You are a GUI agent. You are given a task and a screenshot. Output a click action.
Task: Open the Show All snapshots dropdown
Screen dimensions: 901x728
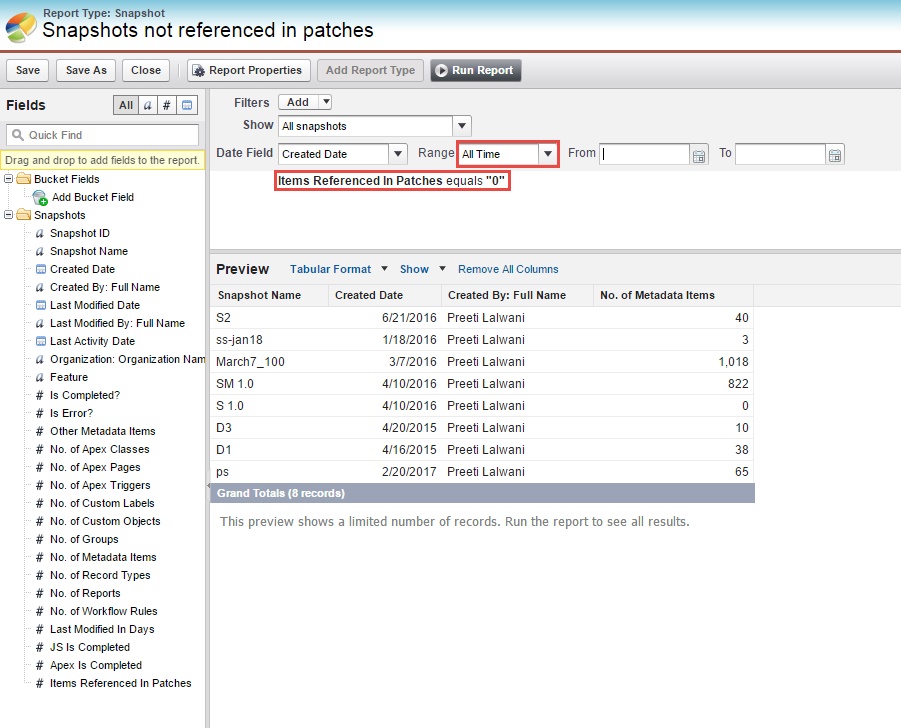pyautogui.click(x=461, y=126)
